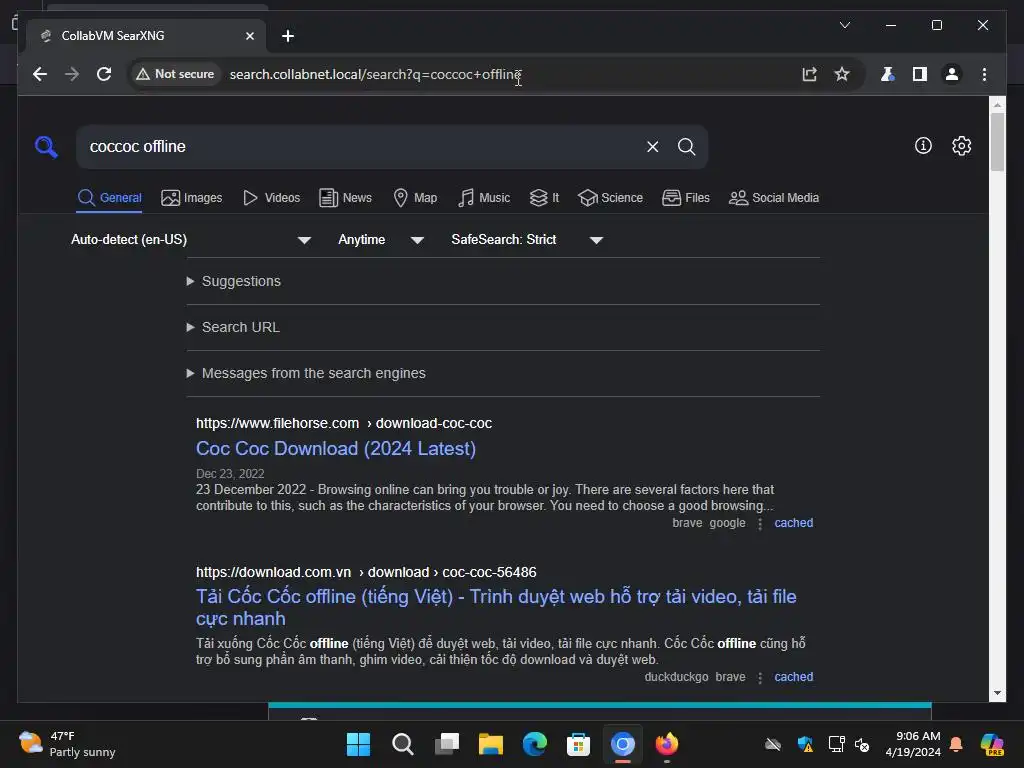
Task: Open Tải Cốc Cốc offline result
Action: click(496, 607)
